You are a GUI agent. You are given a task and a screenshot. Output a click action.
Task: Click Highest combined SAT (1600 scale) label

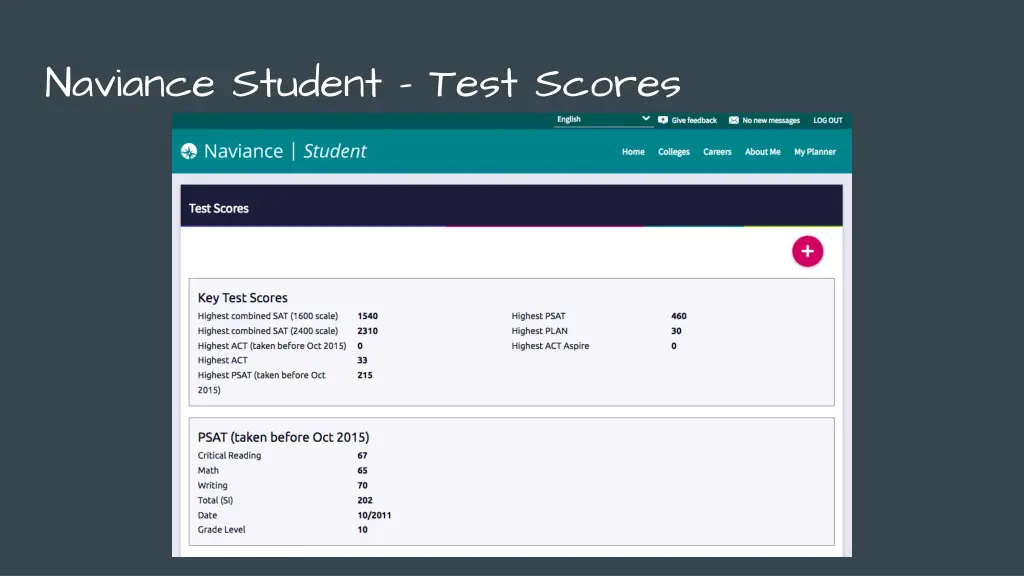(268, 316)
